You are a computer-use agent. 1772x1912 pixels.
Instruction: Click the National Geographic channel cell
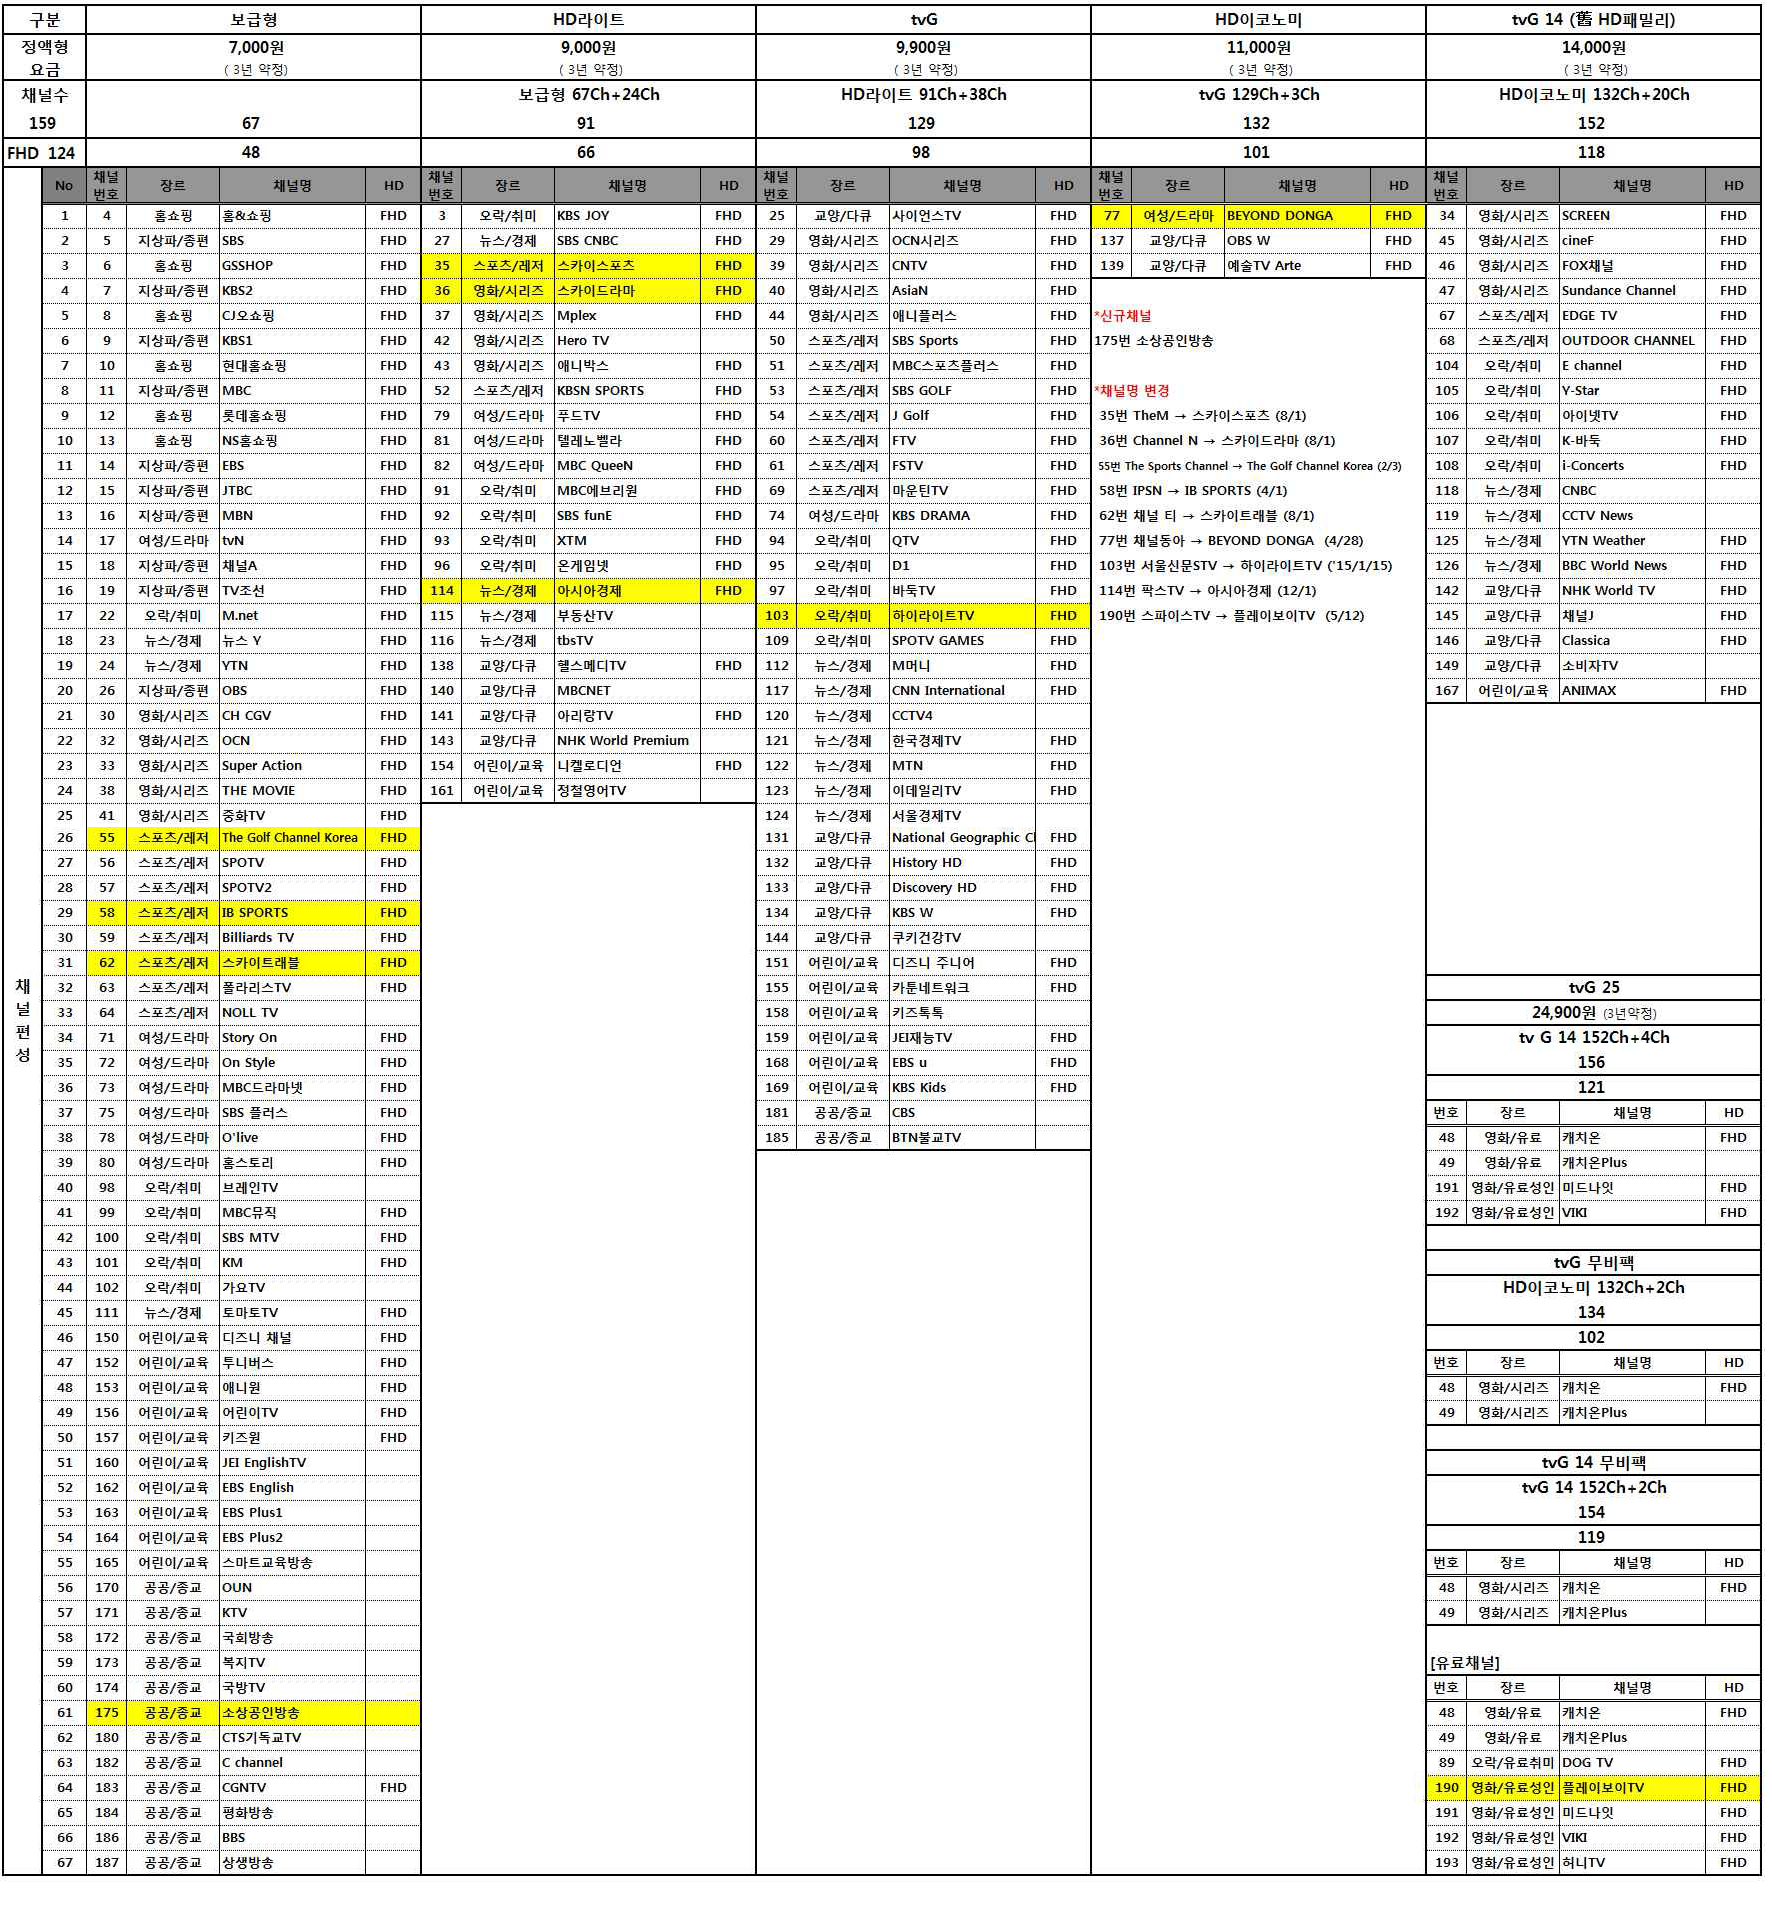[961, 837]
